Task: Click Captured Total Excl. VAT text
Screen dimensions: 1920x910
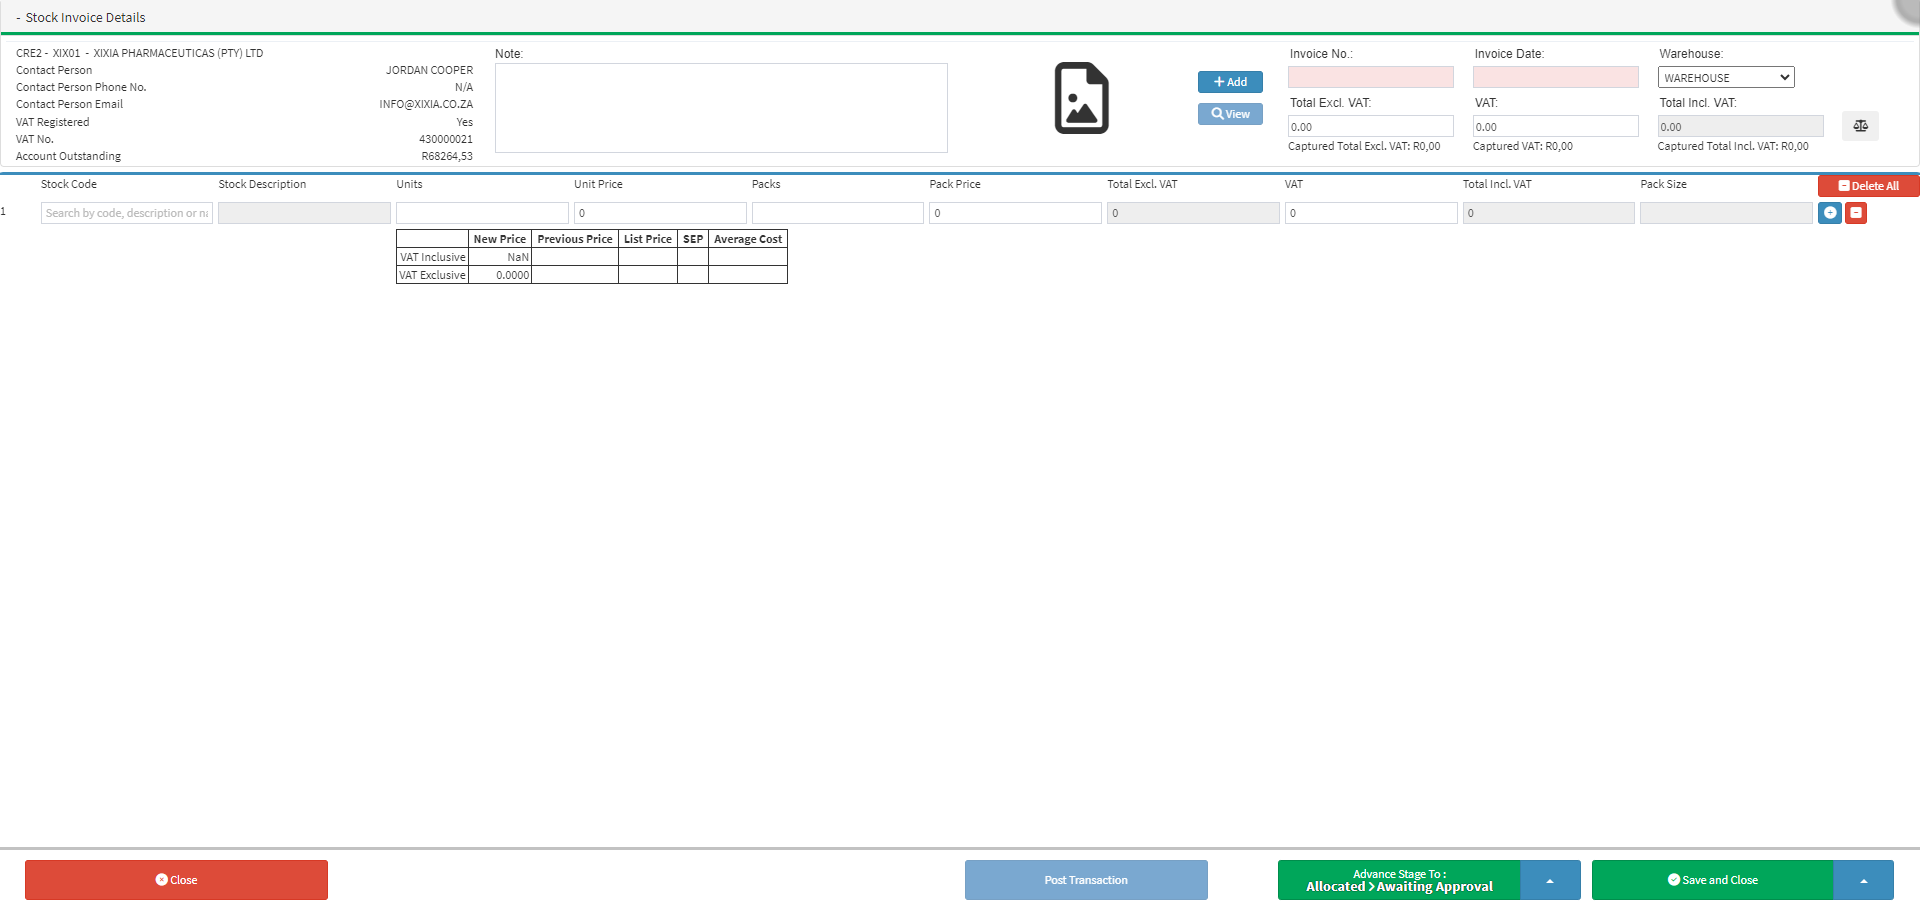Action: (1364, 146)
